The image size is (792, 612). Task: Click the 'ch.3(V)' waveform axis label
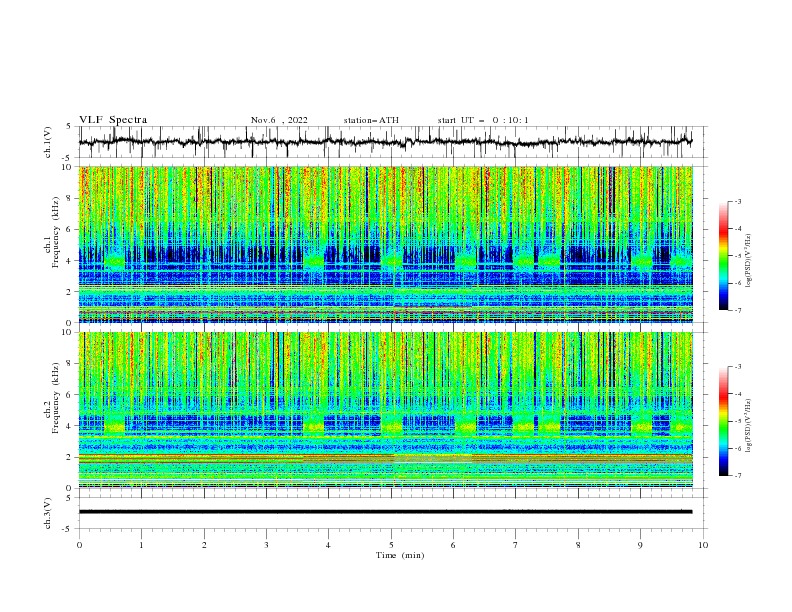pyautogui.click(x=48, y=513)
